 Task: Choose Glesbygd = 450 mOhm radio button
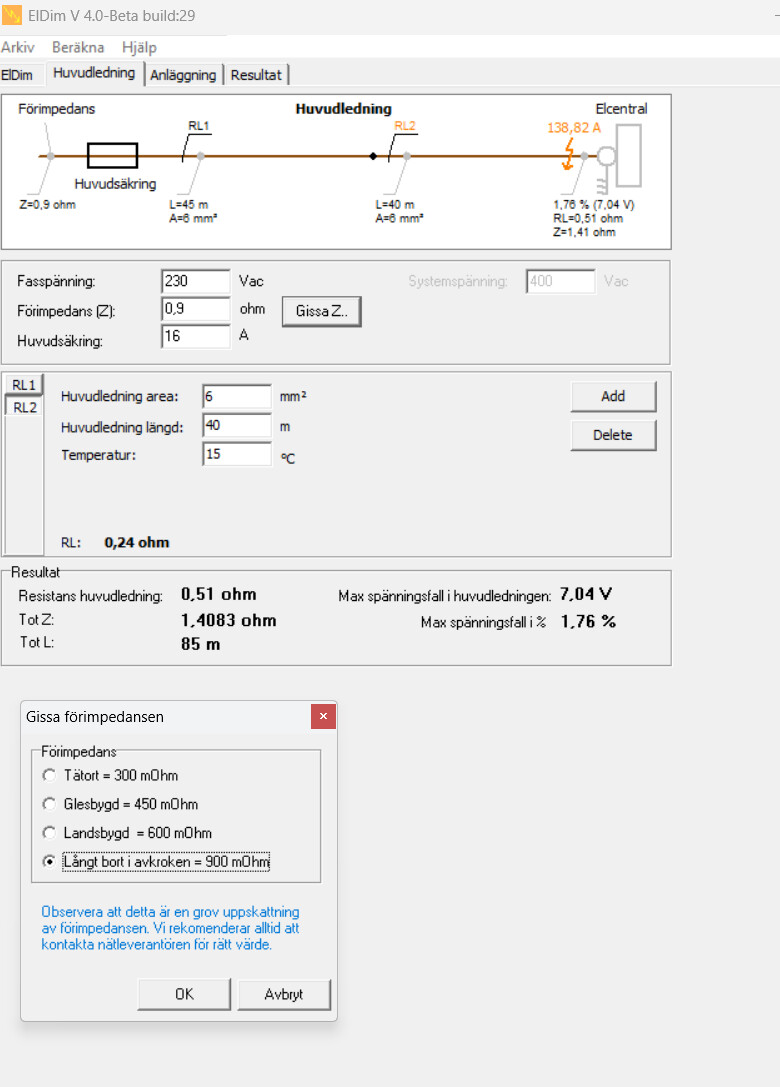pos(50,804)
